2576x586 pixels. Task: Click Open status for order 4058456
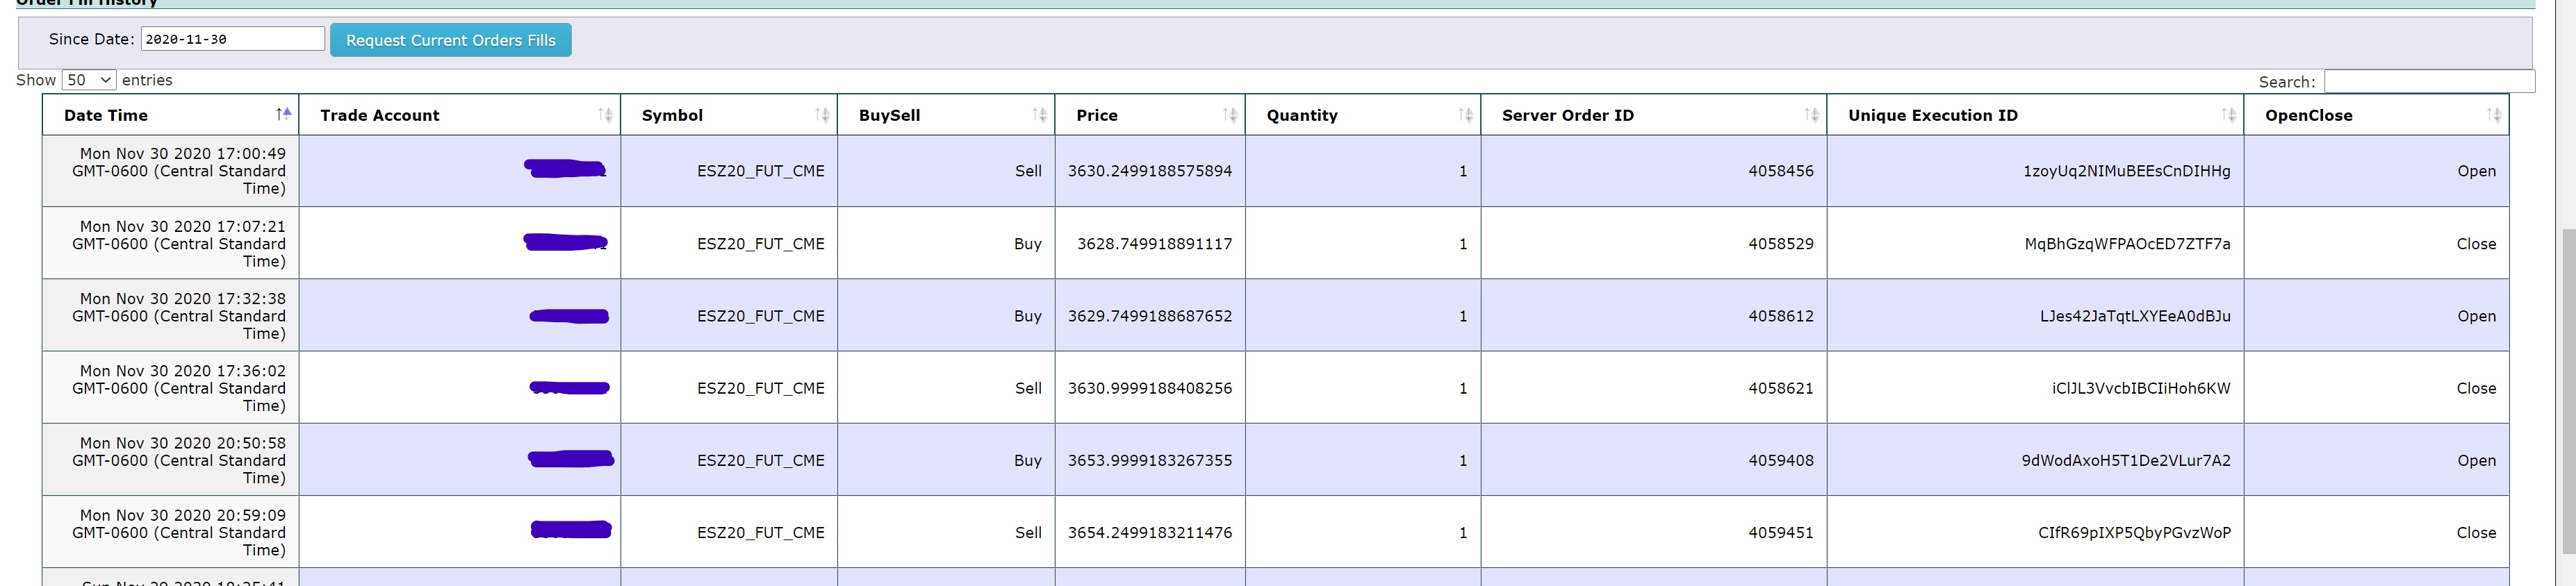point(2476,171)
